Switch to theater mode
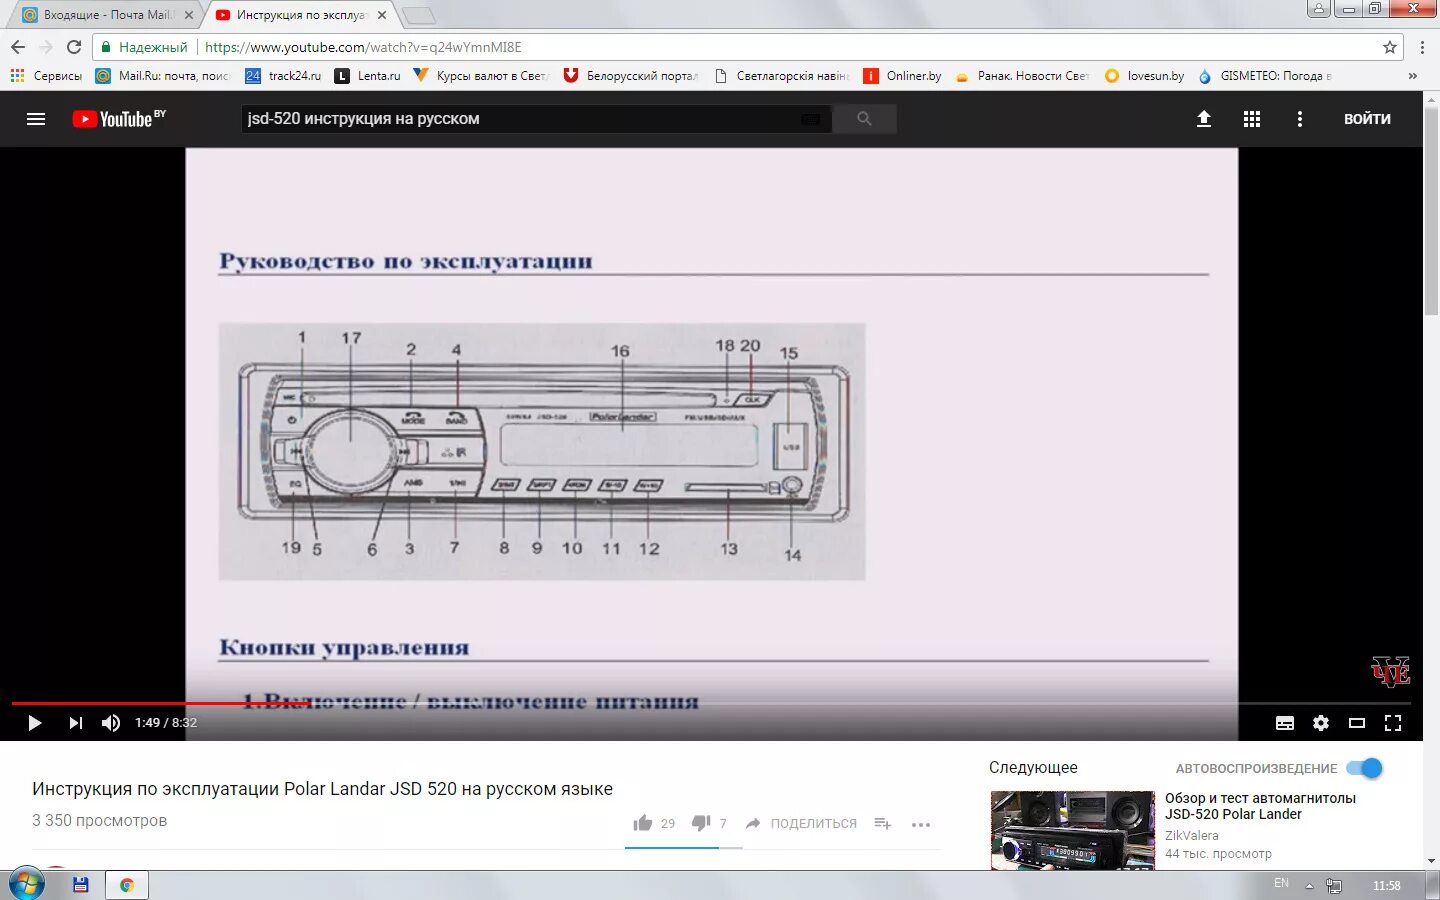The width and height of the screenshot is (1440, 900). click(1357, 723)
